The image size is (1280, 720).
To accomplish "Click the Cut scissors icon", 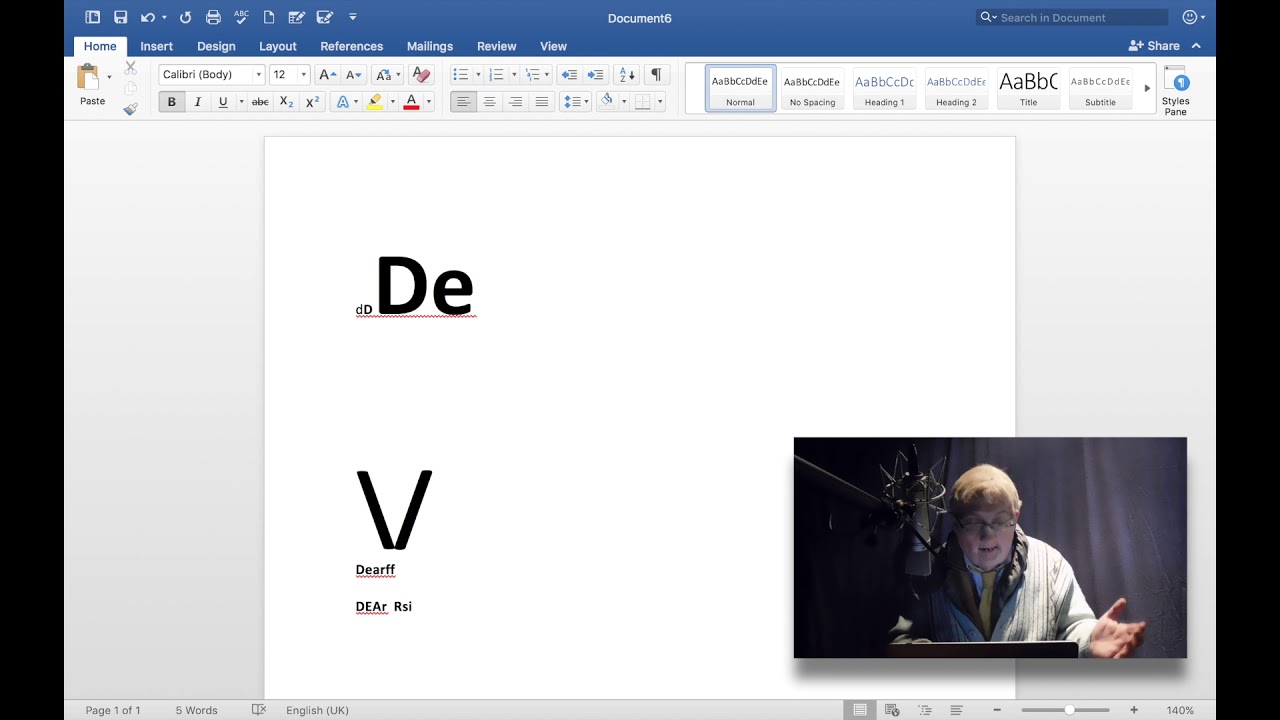I will click(130, 68).
